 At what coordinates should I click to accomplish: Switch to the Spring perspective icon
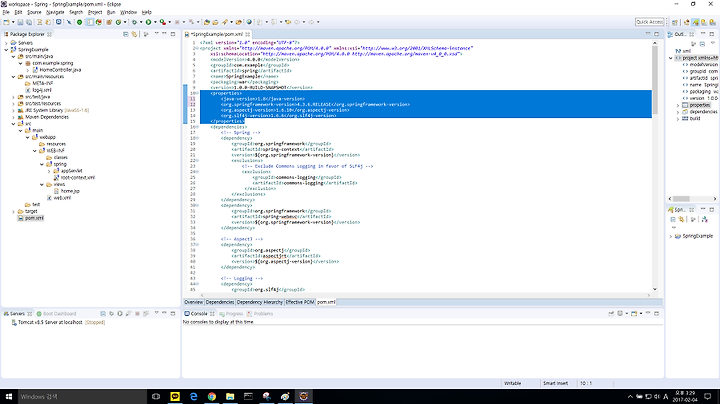point(695,22)
